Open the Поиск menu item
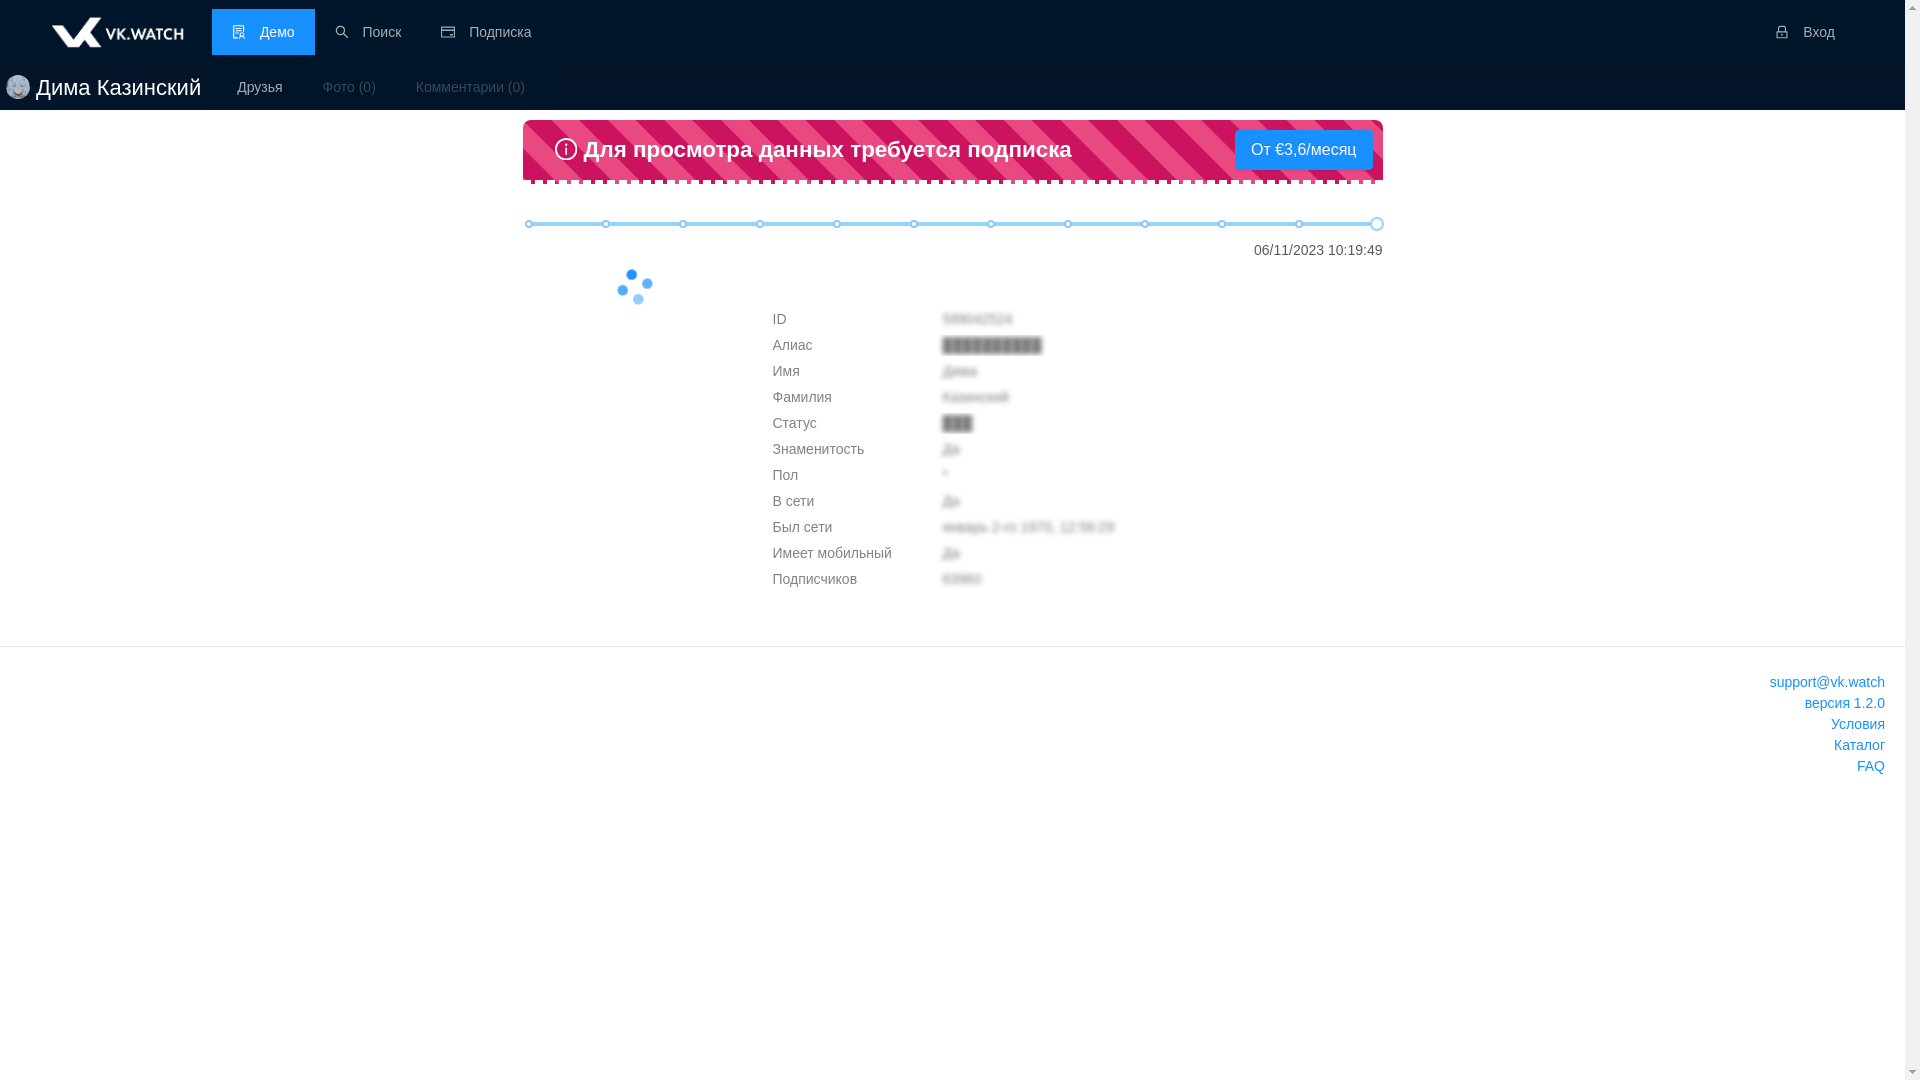1920x1080 pixels. (368, 32)
